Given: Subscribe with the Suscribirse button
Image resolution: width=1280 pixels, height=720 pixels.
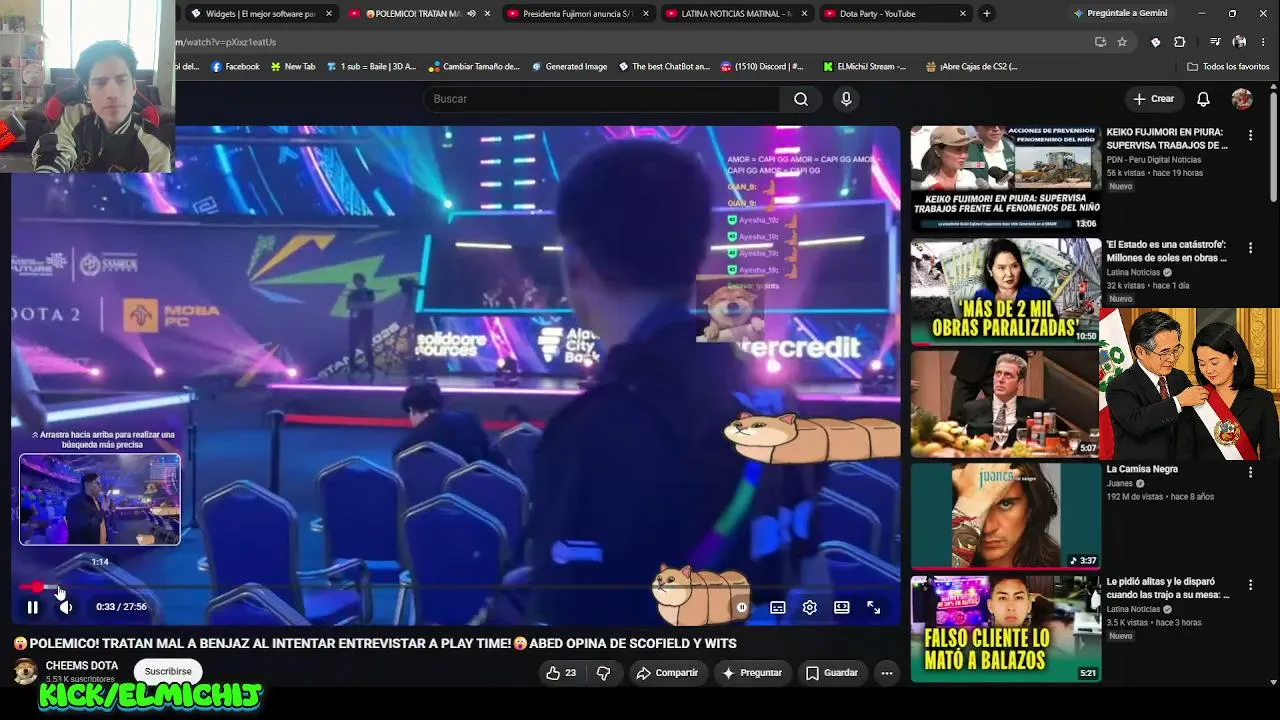Looking at the screenshot, I should coord(168,672).
